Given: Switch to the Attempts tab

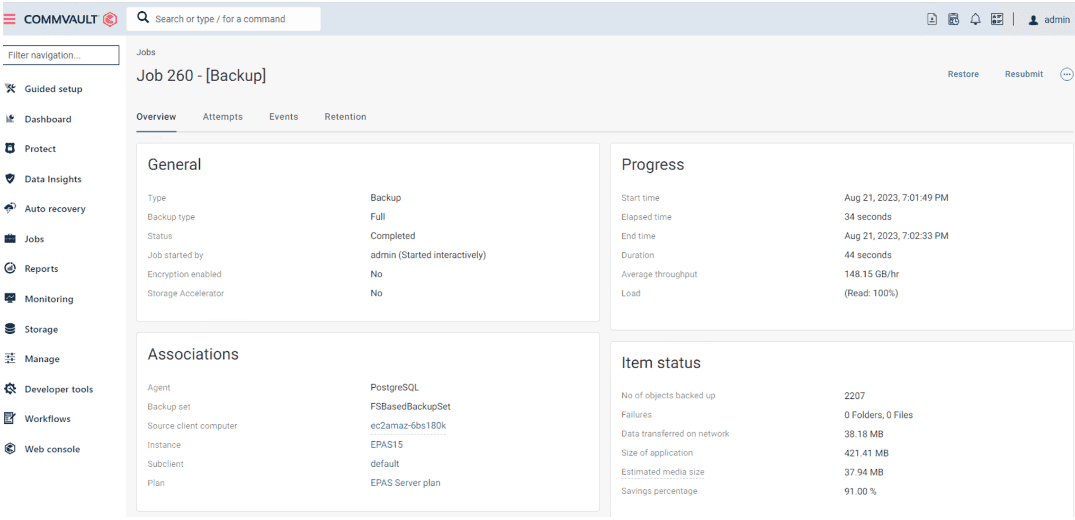Looking at the screenshot, I should point(223,117).
